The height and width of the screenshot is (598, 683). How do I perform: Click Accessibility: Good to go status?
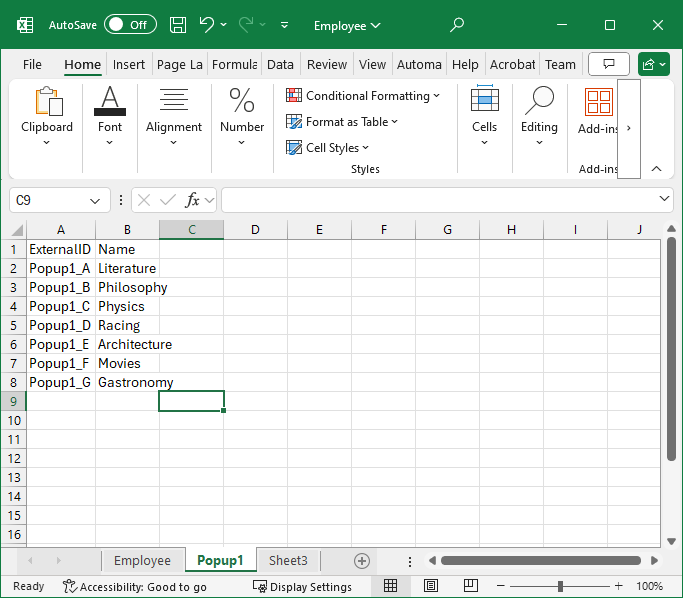tap(134, 587)
